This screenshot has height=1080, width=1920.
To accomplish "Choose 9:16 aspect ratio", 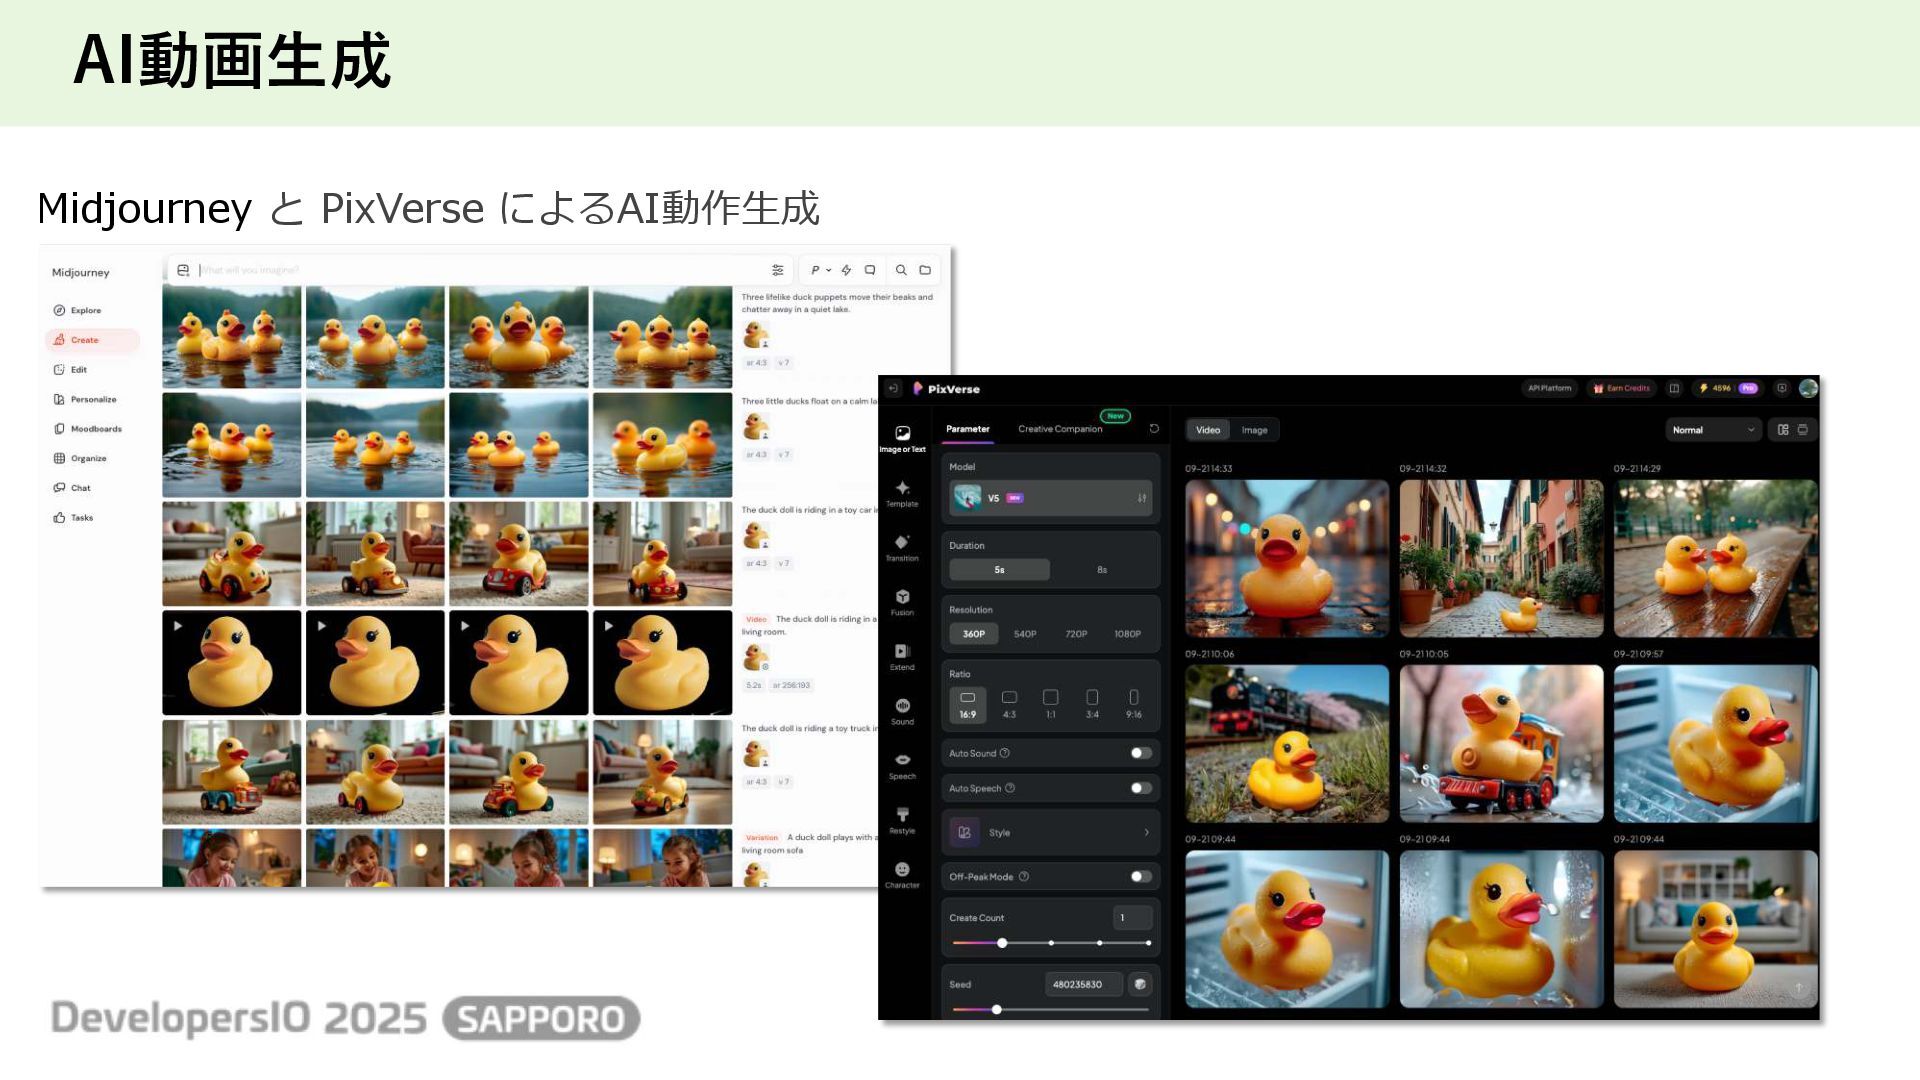I will click(1133, 704).
